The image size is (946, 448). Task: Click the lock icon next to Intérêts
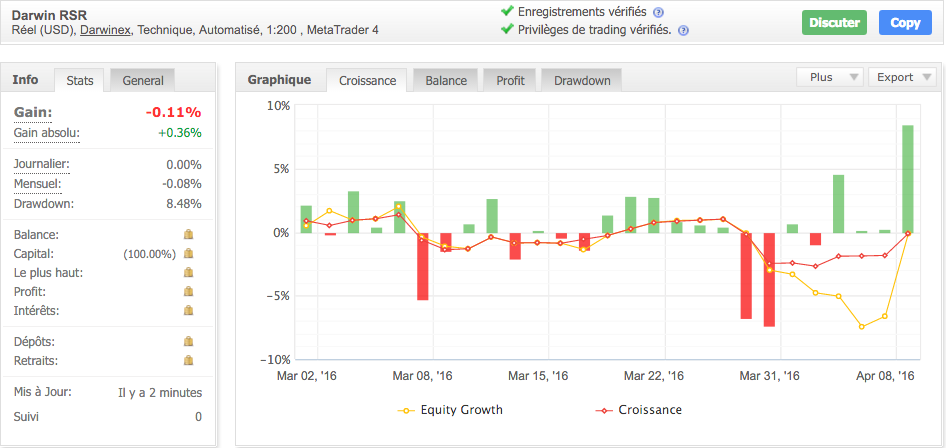pos(188,311)
